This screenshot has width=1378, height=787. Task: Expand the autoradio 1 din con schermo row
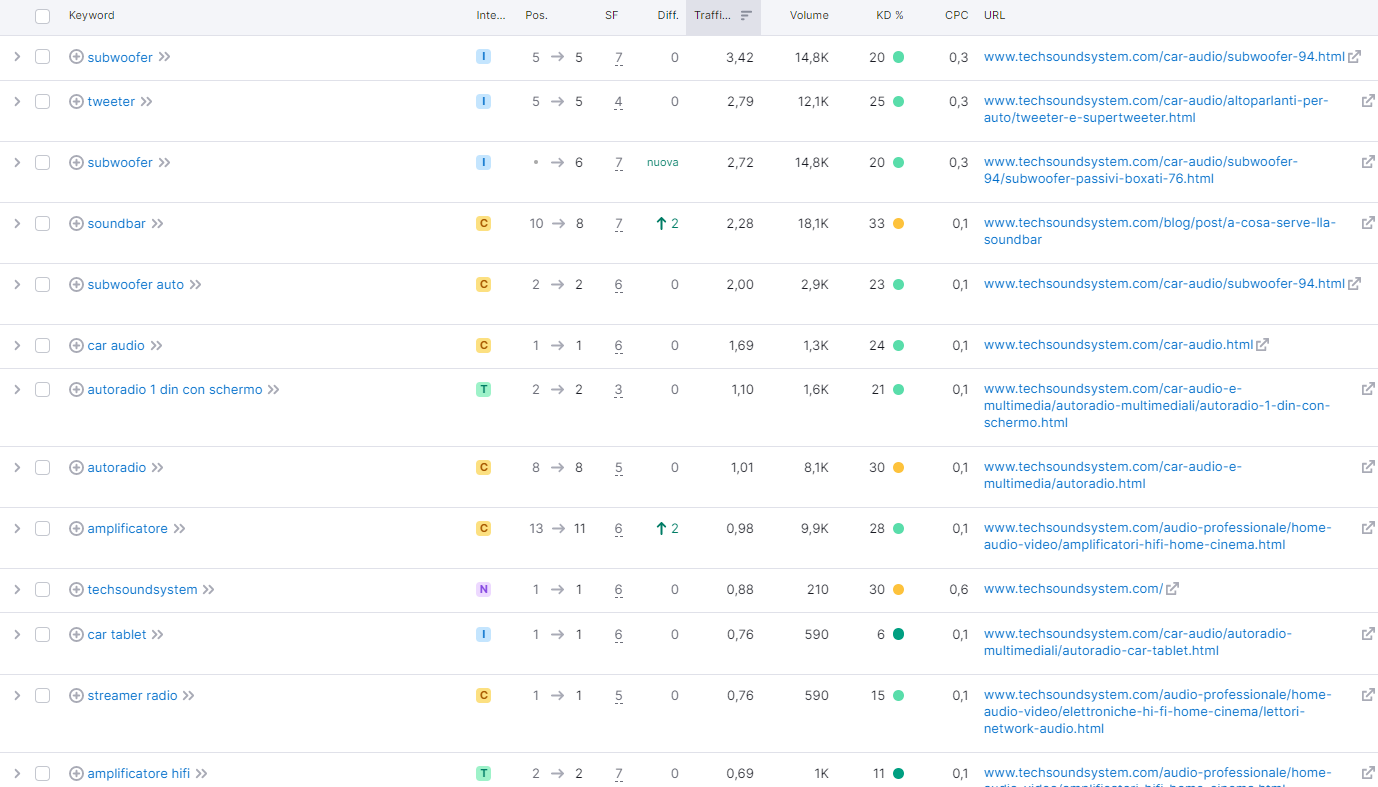click(16, 389)
